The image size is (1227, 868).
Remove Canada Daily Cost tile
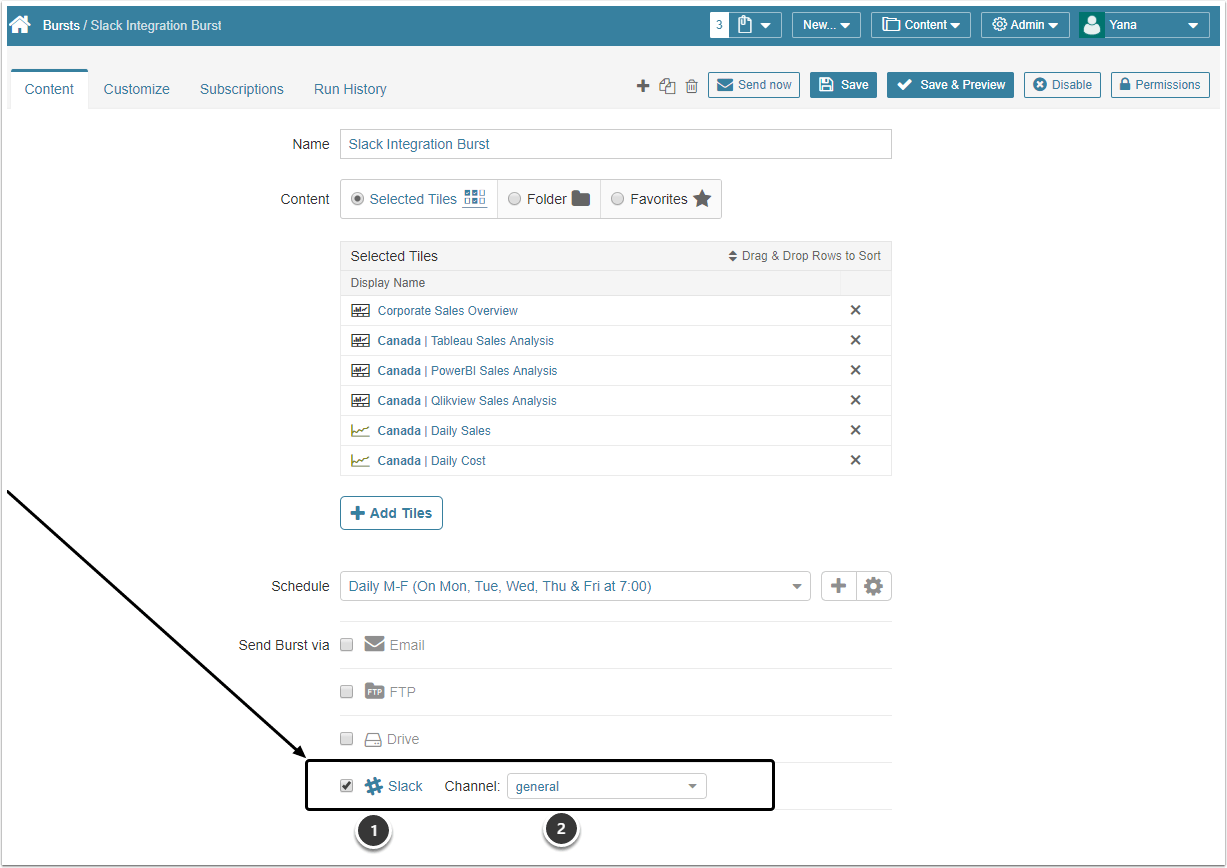click(x=855, y=460)
